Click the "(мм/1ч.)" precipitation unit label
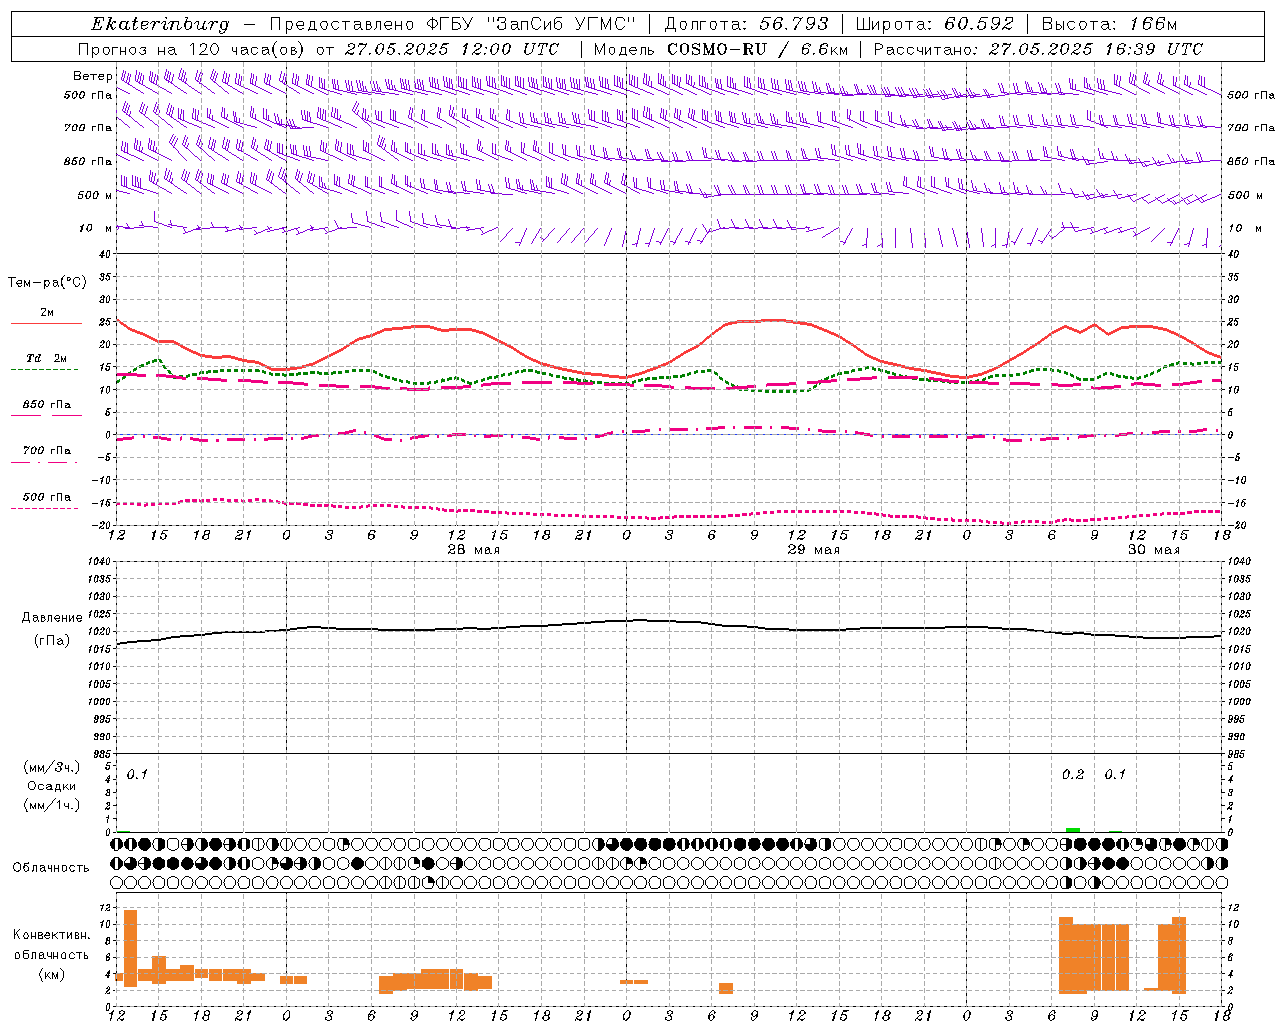Screen dimensions: 1280x1024 pos(52,805)
